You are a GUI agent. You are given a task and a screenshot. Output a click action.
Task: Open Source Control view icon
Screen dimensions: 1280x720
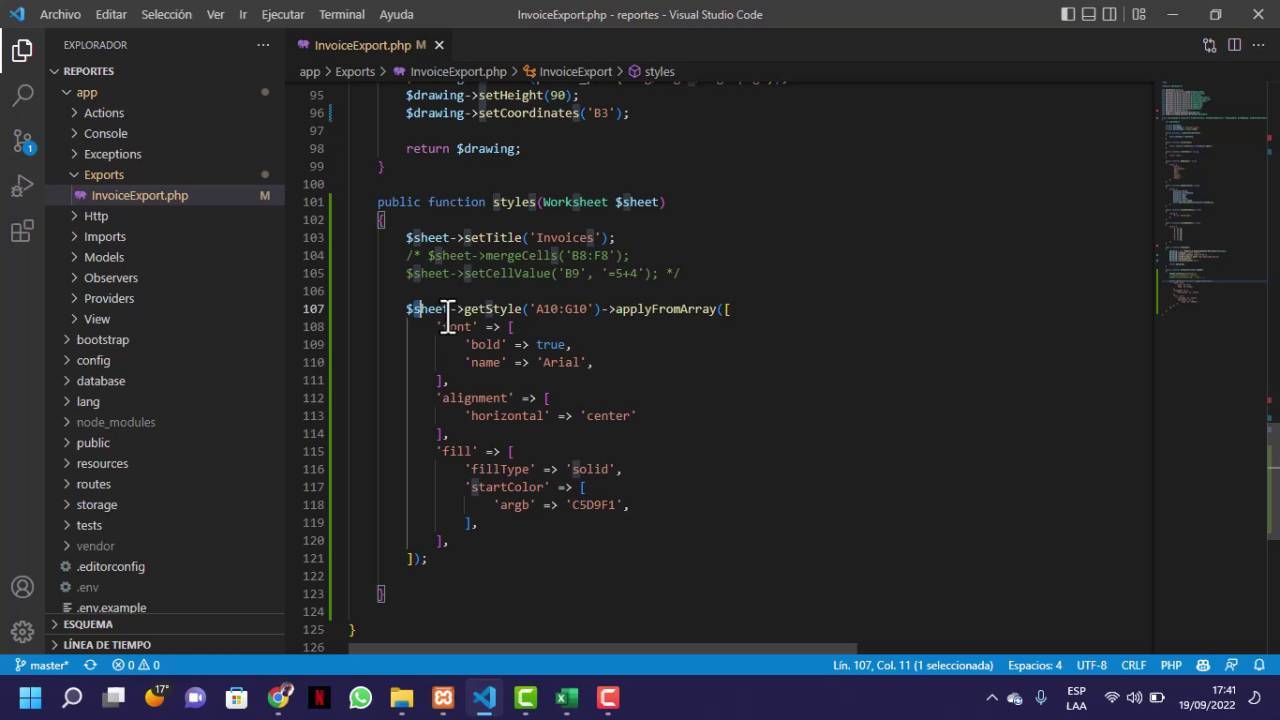click(x=22, y=141)
